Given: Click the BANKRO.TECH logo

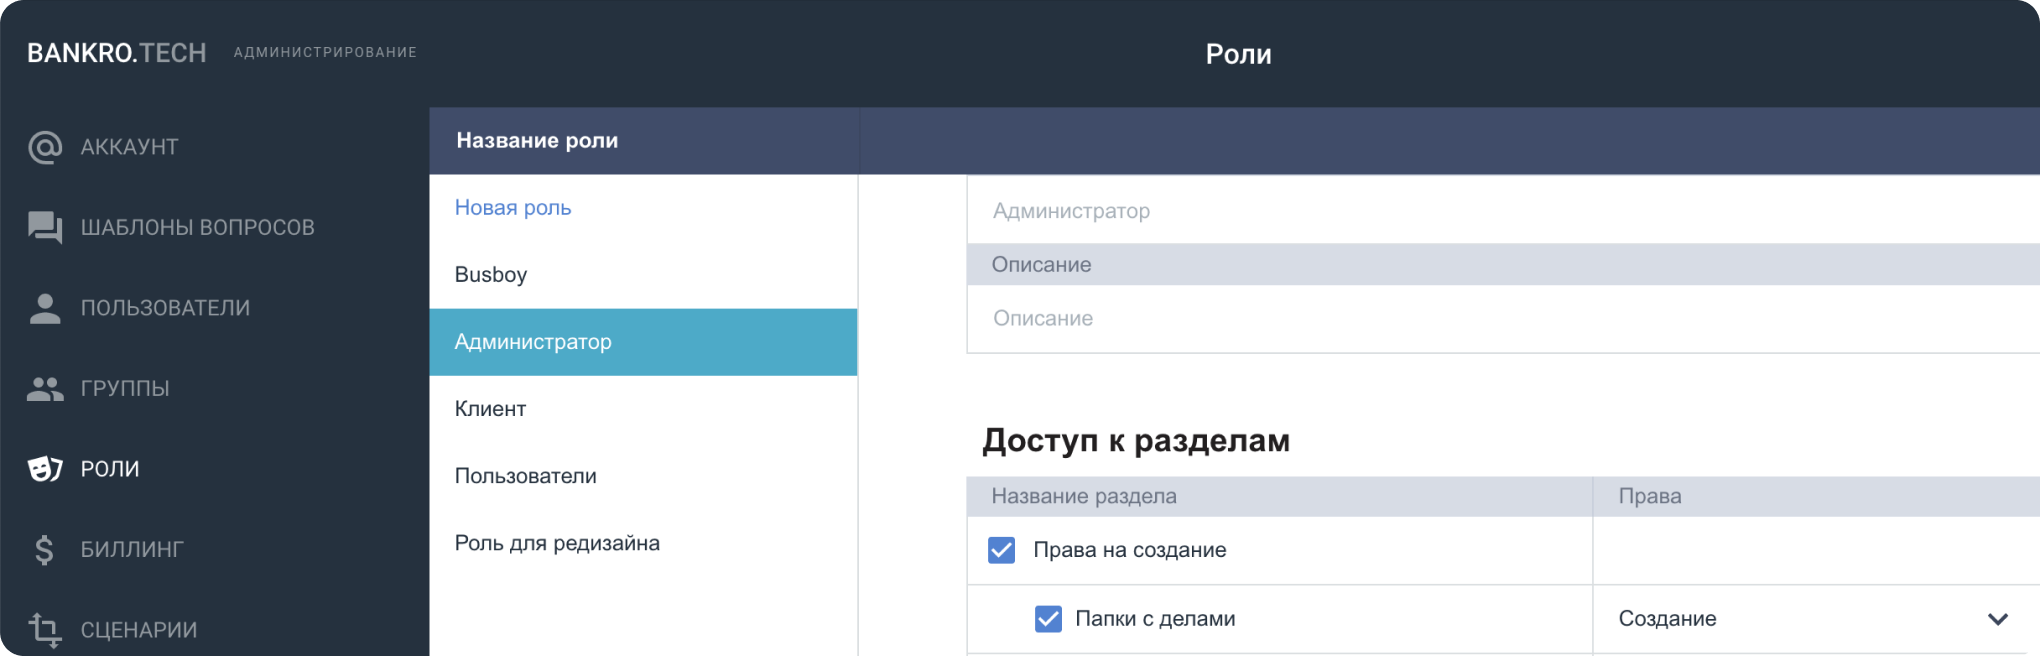Looking at the screenshot, I should point(116,53).
